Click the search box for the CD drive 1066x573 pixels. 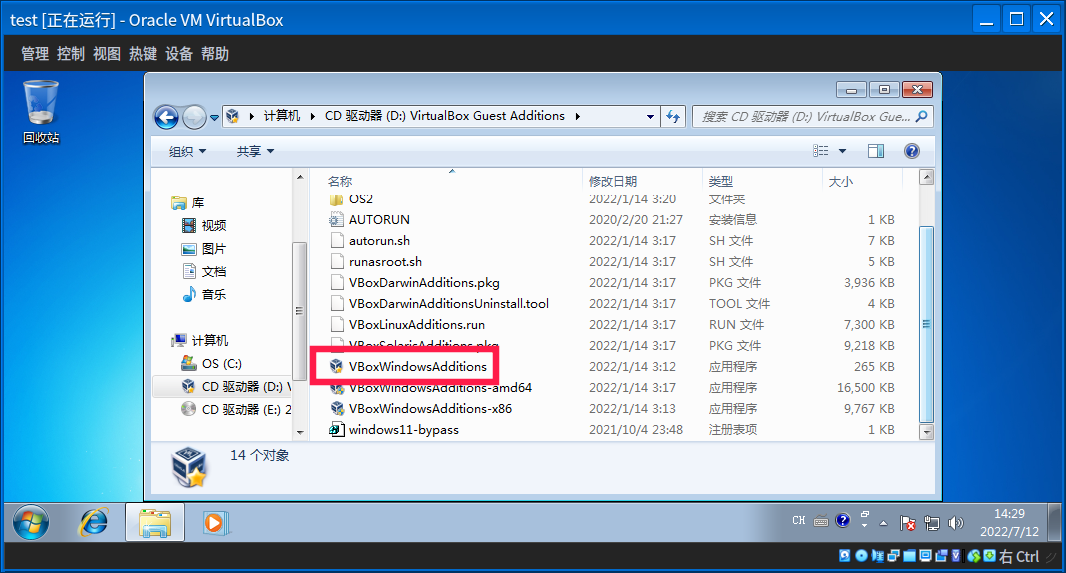tap(805, 117)
